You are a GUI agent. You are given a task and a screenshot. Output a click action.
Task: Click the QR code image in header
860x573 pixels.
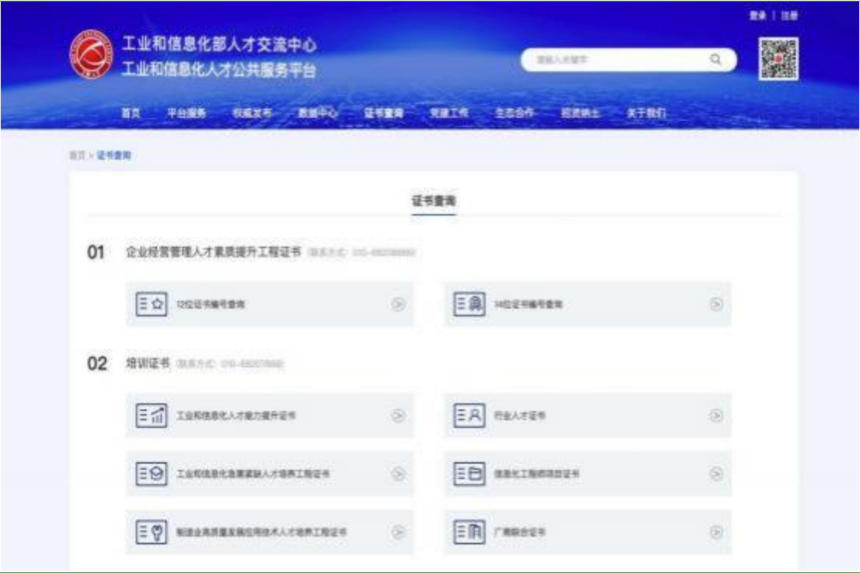tap(778, 59)
